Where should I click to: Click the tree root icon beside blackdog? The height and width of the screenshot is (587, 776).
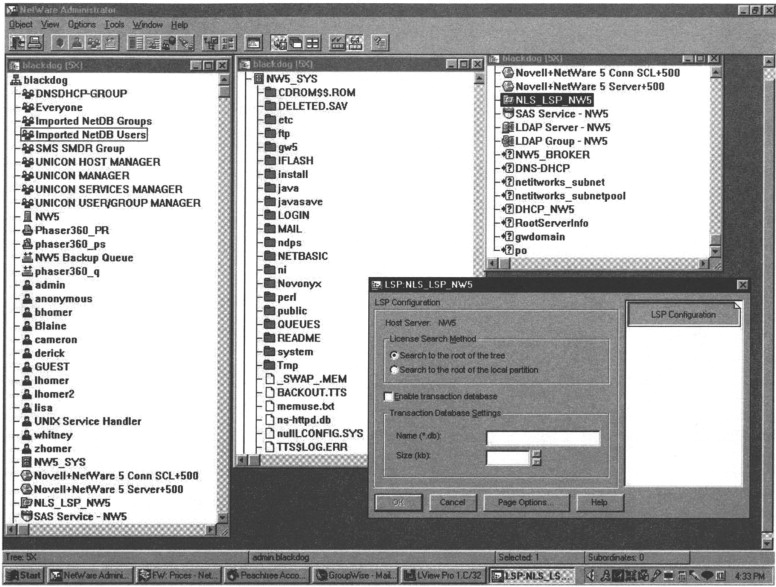16,80
